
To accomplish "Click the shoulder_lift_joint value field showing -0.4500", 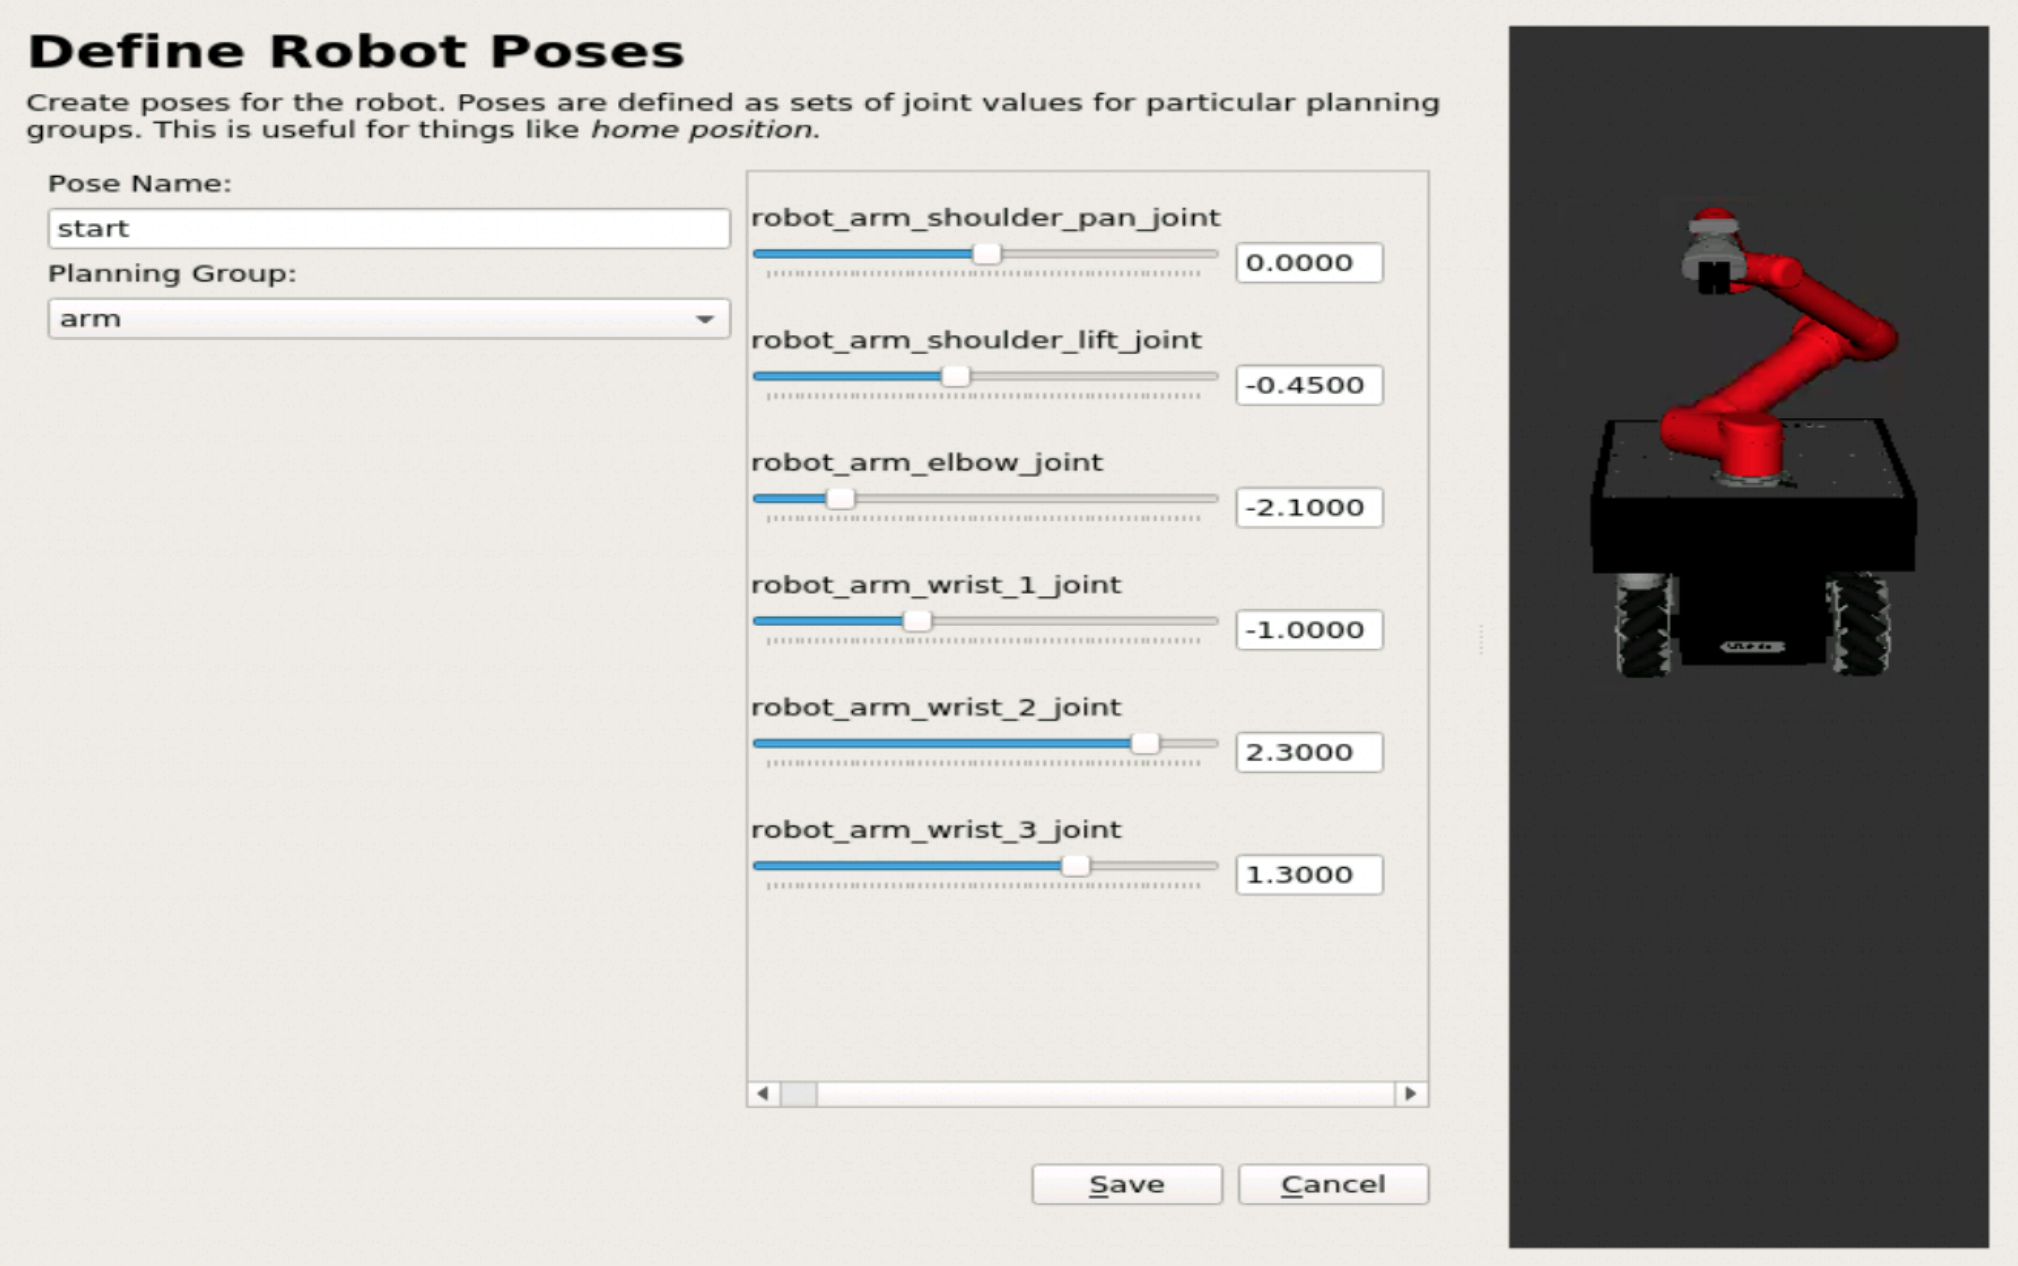I will click(x=1309, y=385).
